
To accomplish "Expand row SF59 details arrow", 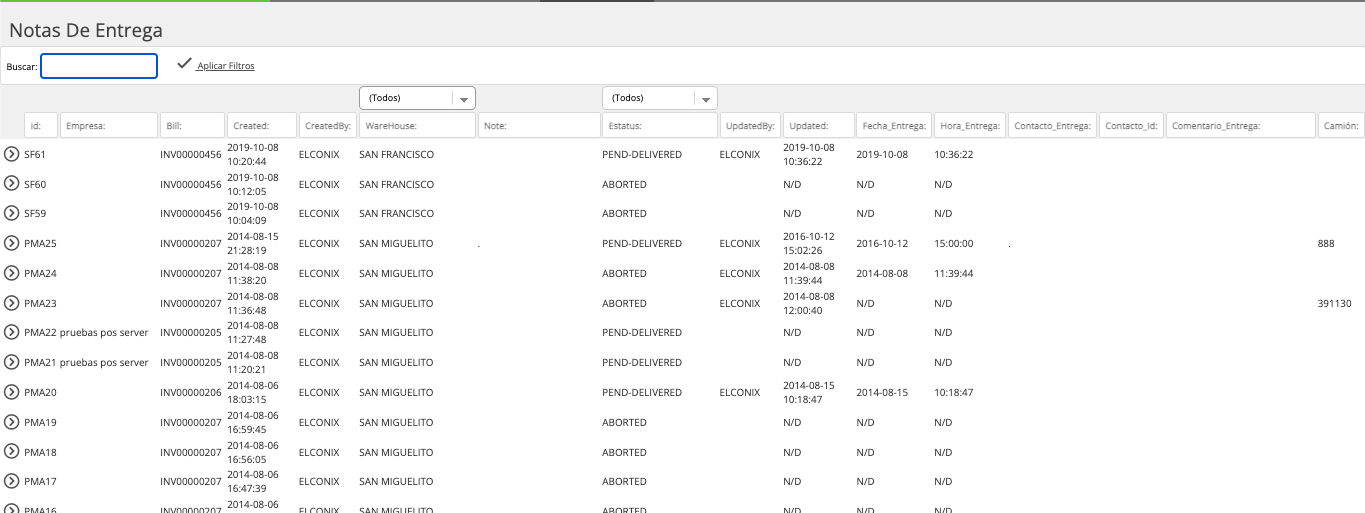I will click(x=12, y=213).
